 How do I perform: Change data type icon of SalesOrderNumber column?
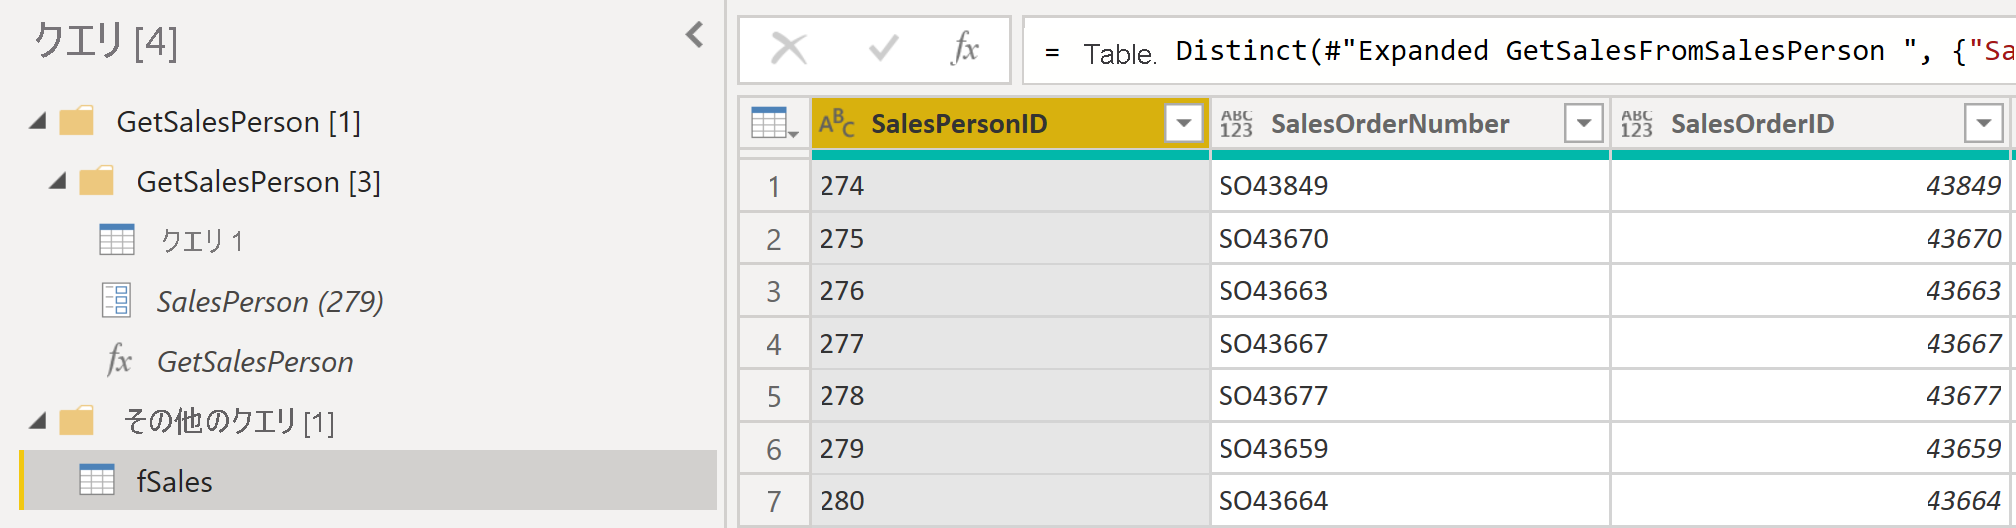(x=1237, y=124)
